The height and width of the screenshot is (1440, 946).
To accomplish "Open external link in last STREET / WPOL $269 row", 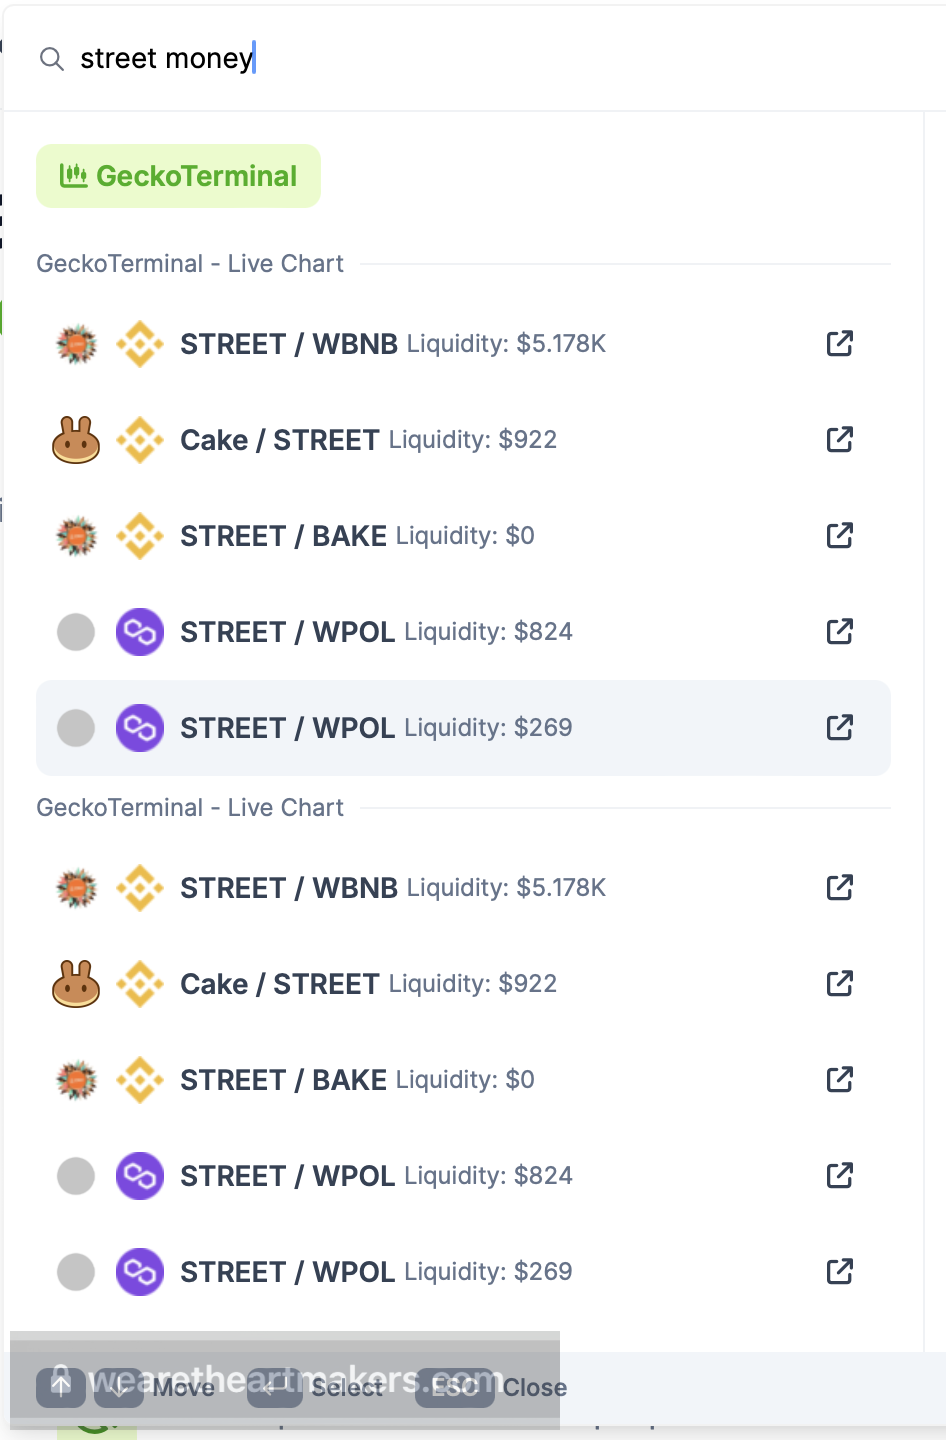I will click(840, 1271).
